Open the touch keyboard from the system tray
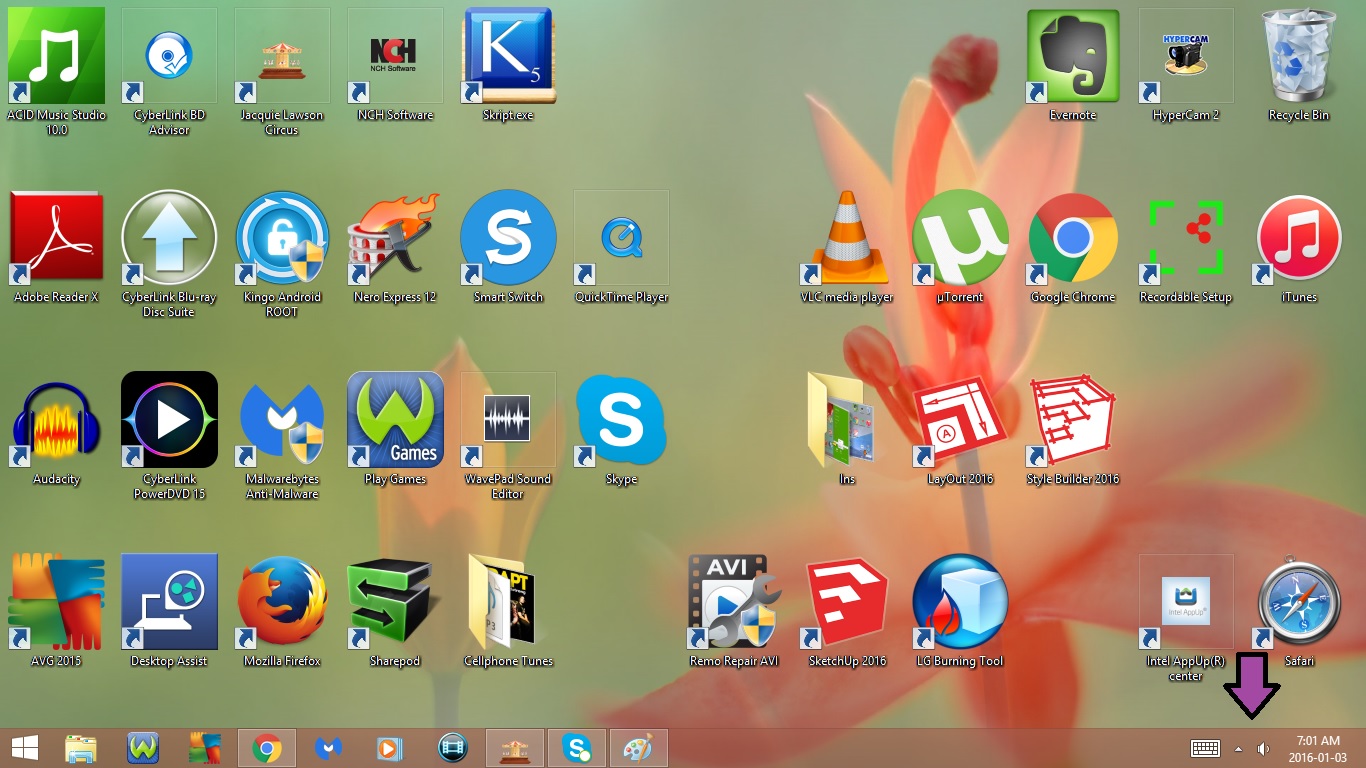 [x=1205, y=748]
